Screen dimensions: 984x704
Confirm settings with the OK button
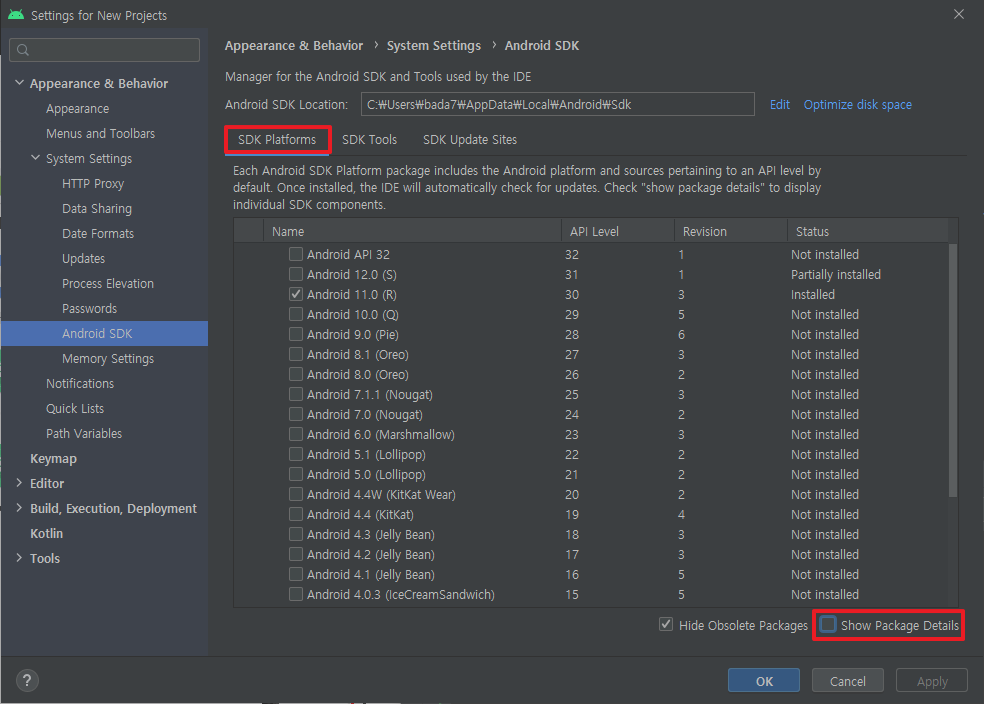tap(764, 681)
